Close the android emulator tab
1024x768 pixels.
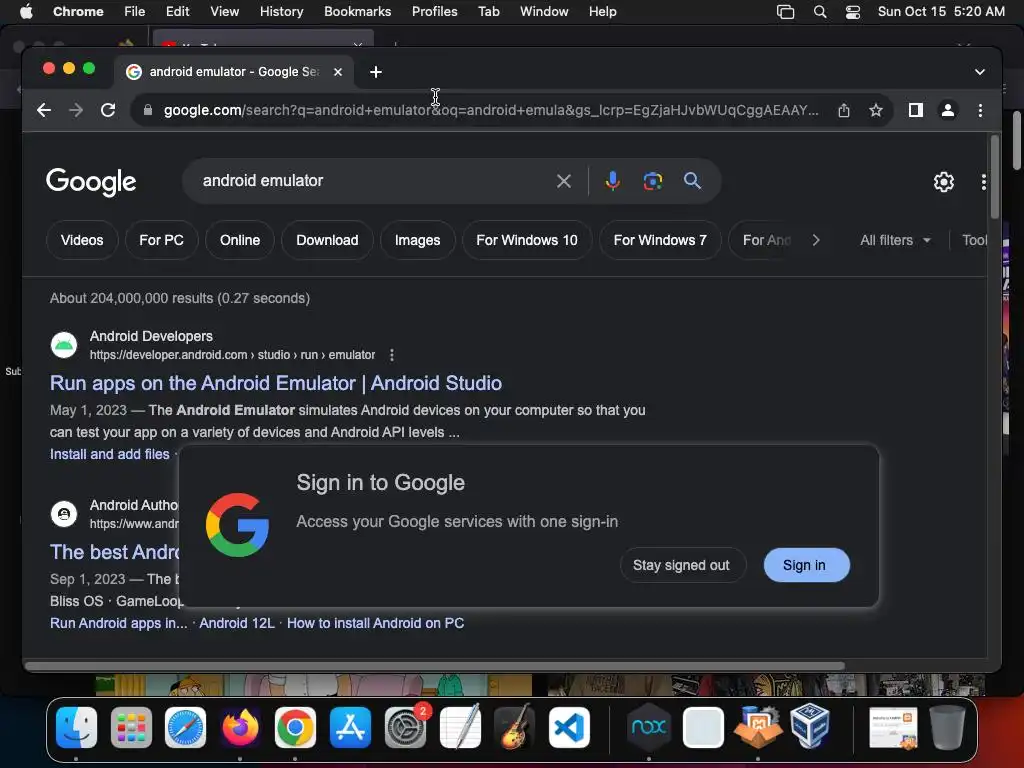338,72
